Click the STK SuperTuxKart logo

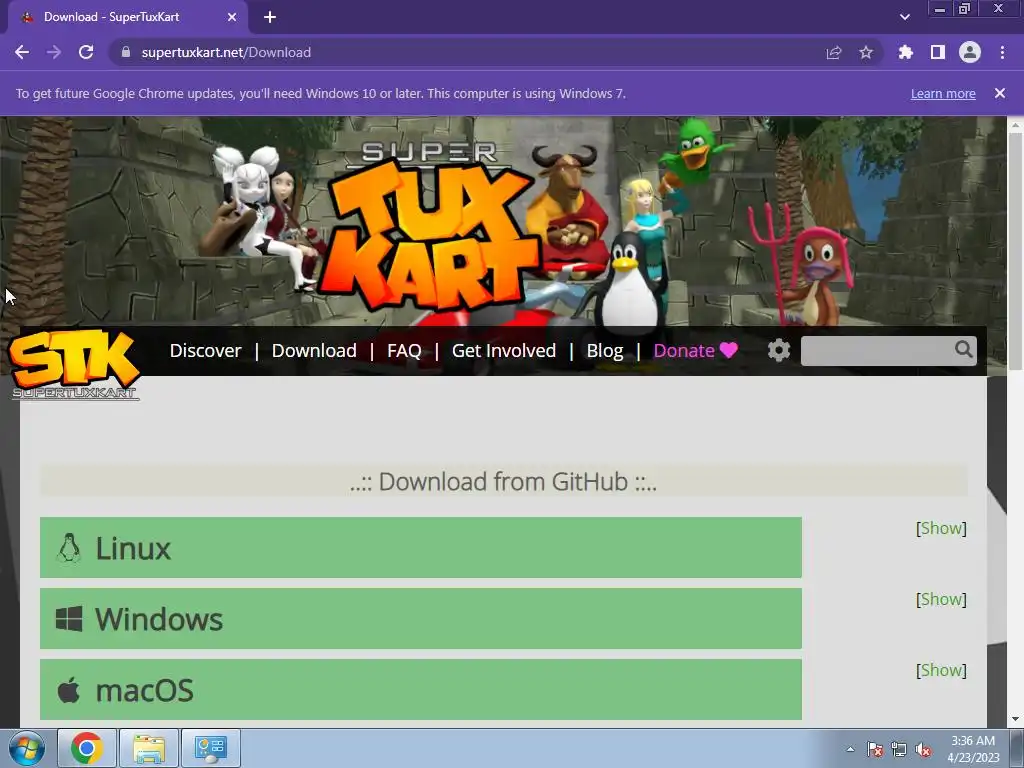pos(74,364)
